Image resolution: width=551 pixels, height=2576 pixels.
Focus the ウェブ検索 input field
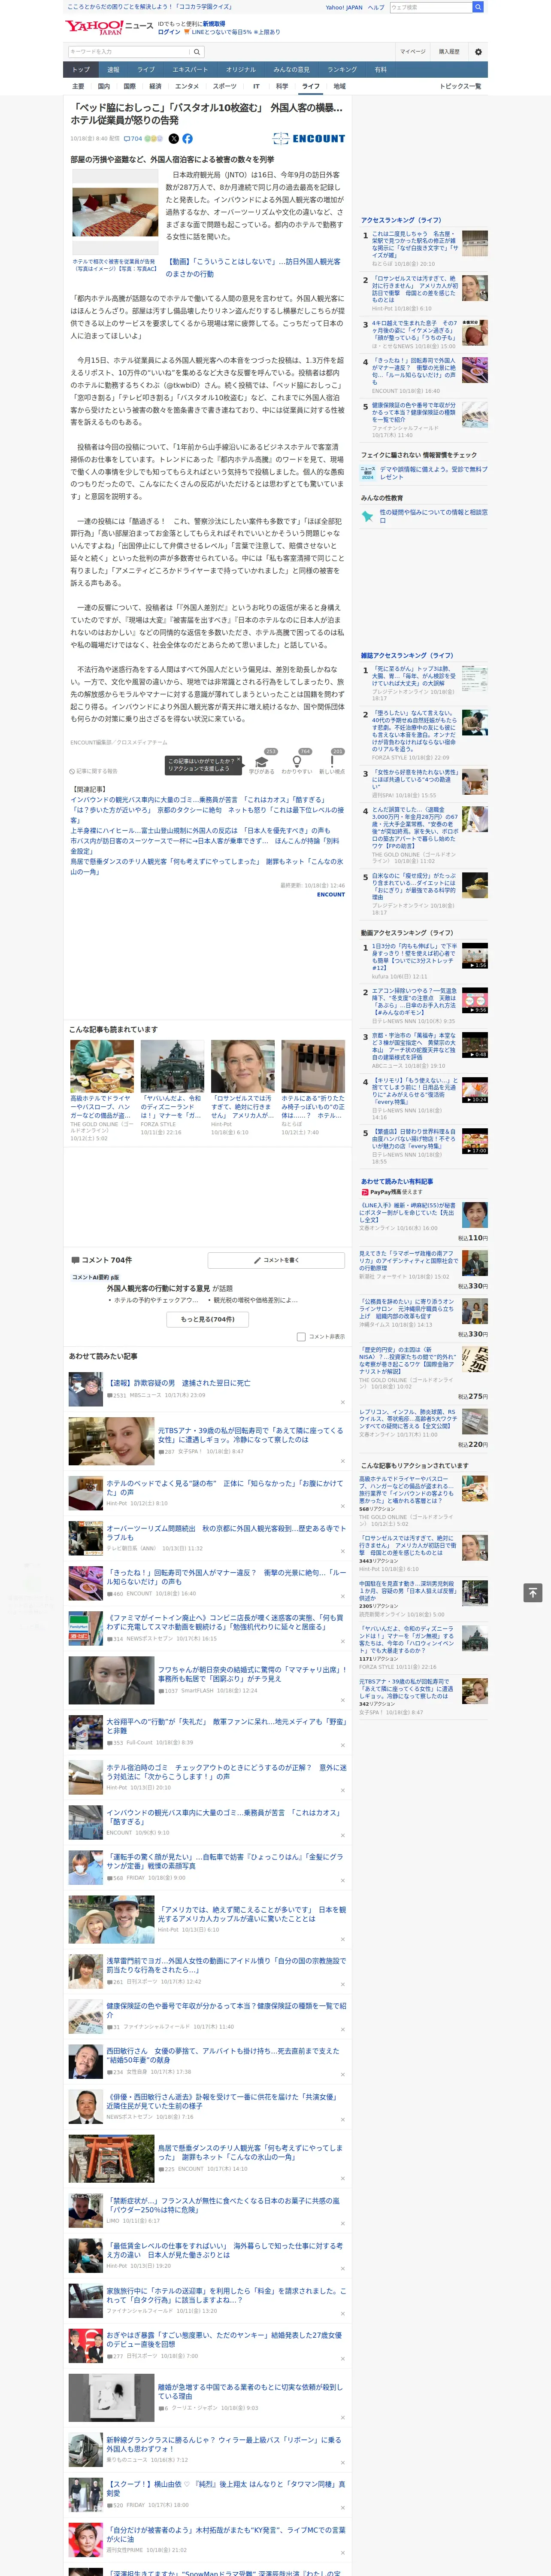click(430, 7)
